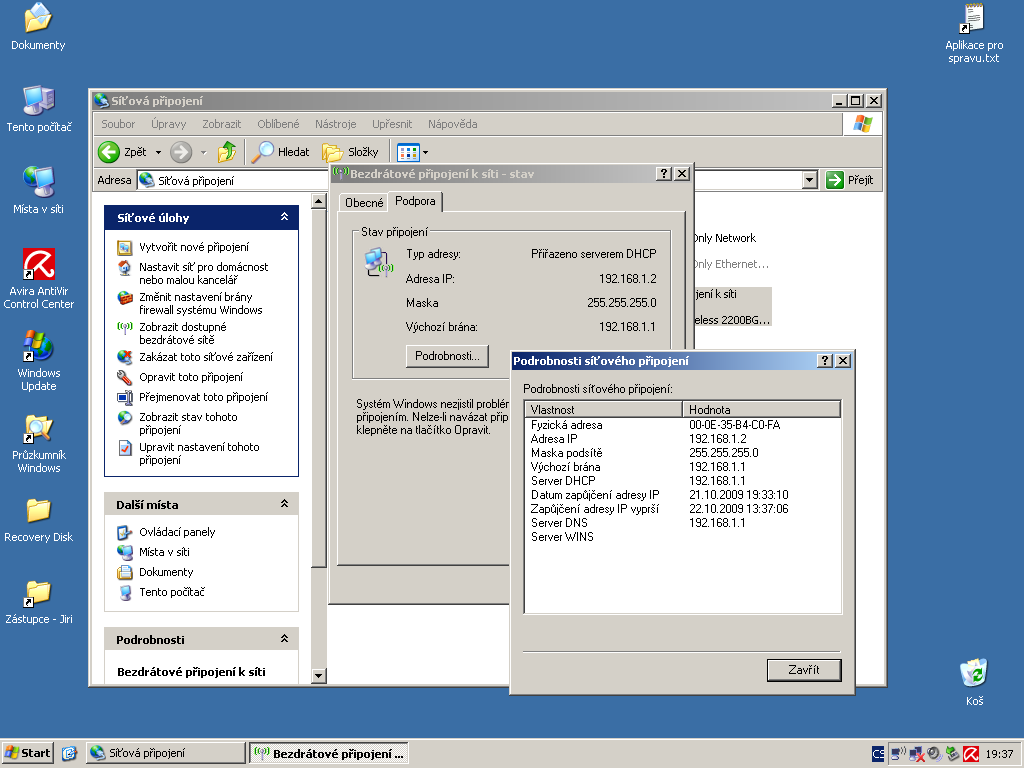Click the Podrobnosti... button
The width and height of the screenshot is (1024, 768).
click(447, 356)
